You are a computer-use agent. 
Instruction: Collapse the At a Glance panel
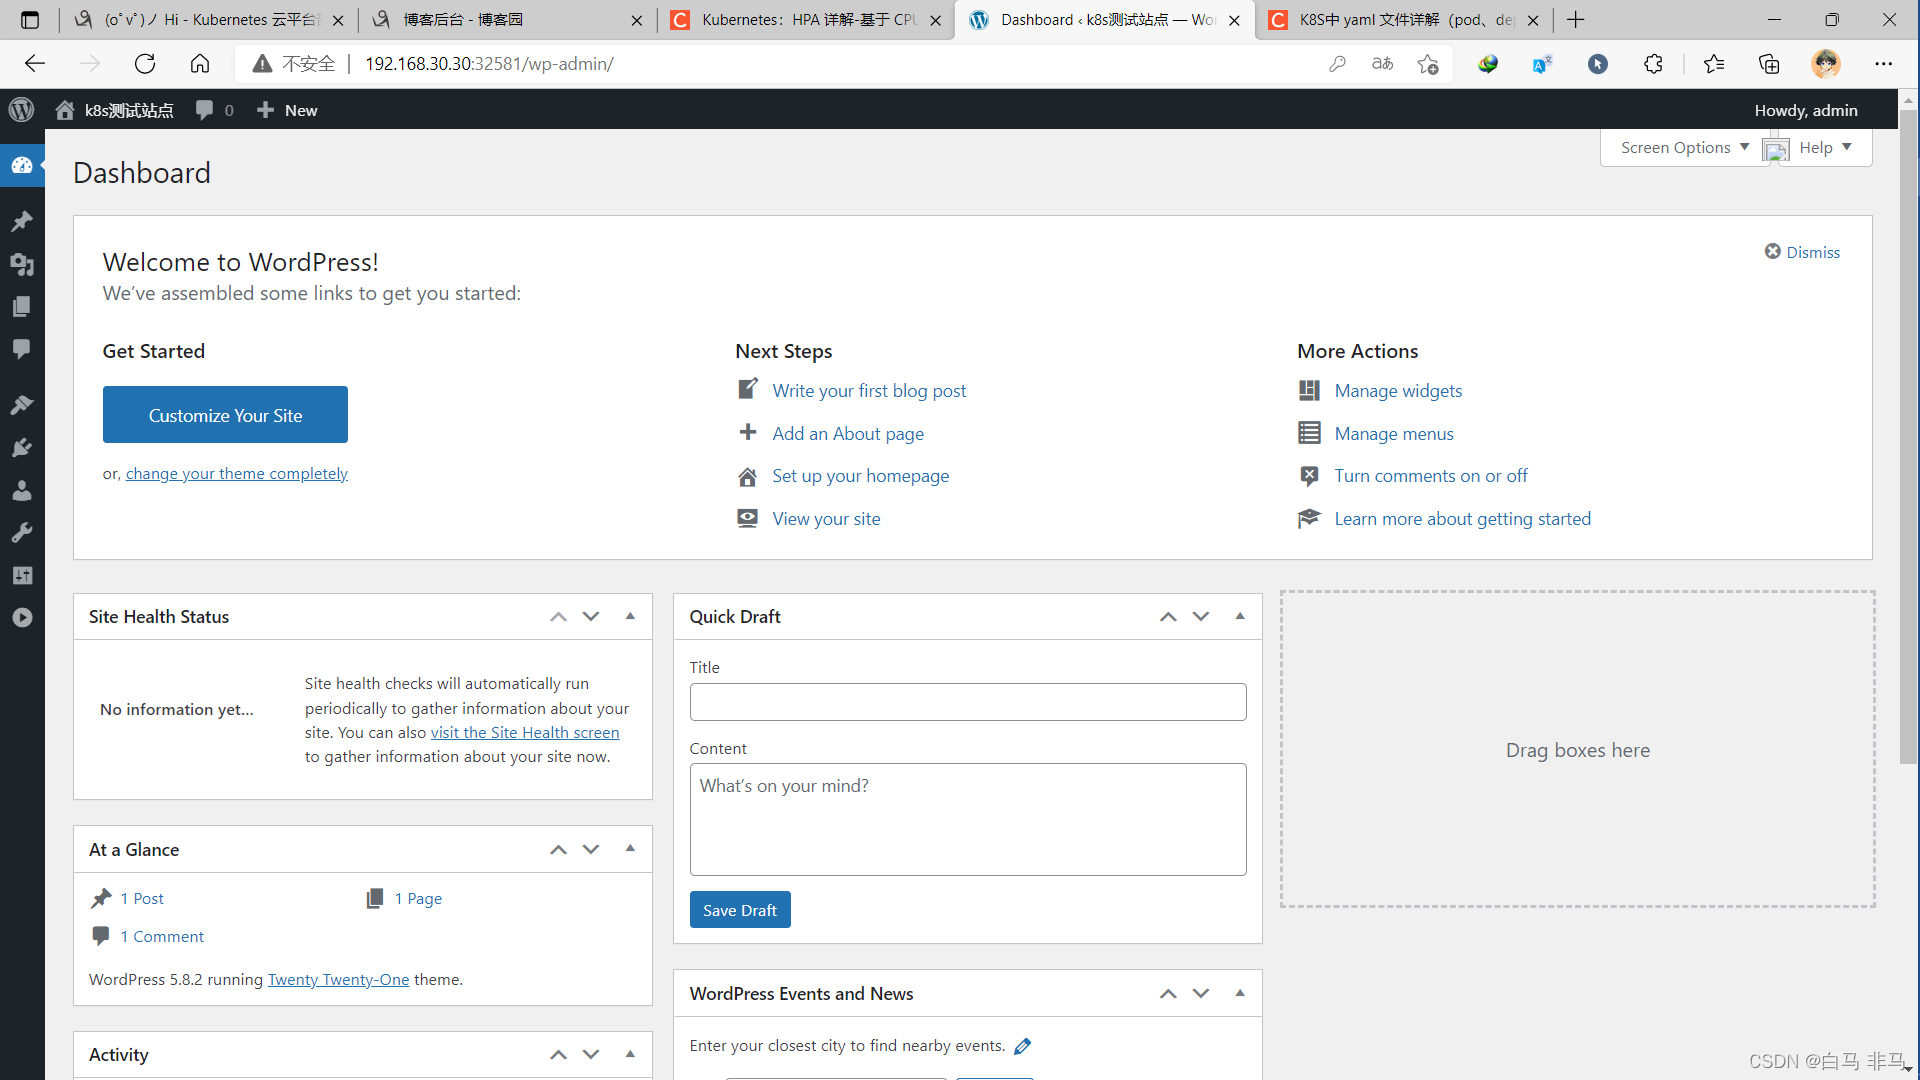629,848
